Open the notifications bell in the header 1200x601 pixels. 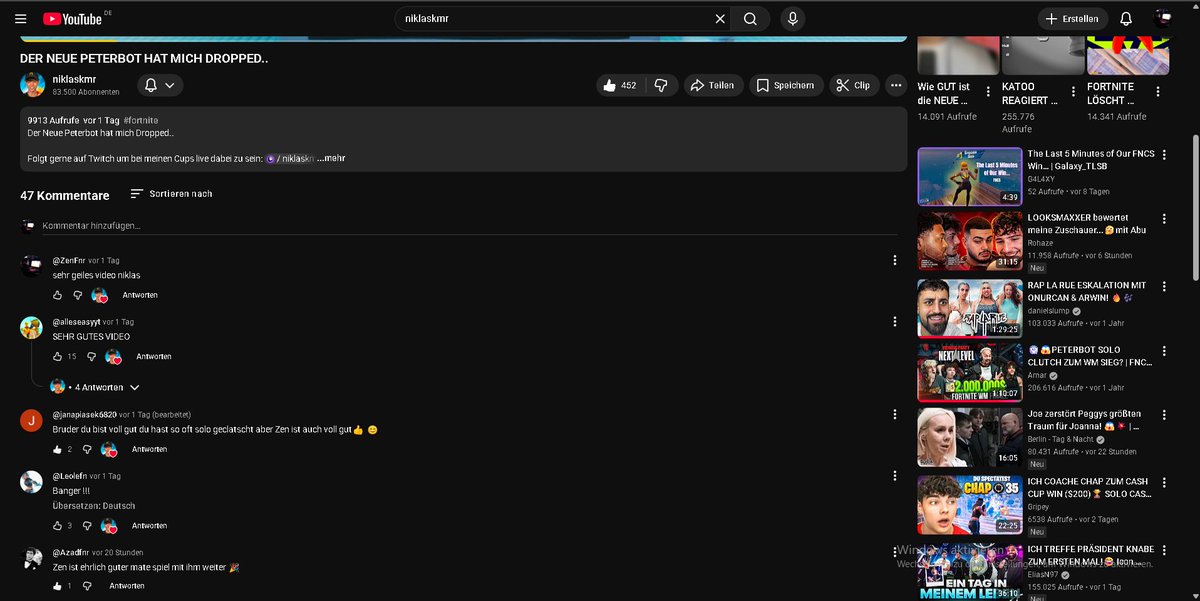pos(1126,19)
